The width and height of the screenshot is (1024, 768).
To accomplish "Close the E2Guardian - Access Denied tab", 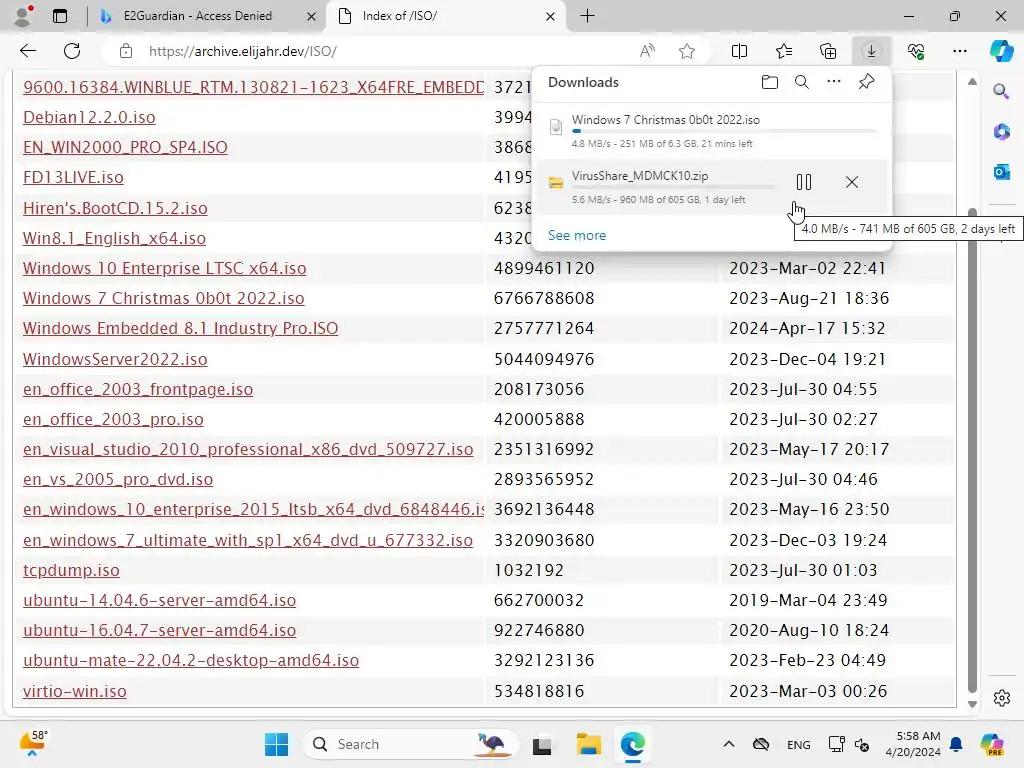I will (312, 16).
